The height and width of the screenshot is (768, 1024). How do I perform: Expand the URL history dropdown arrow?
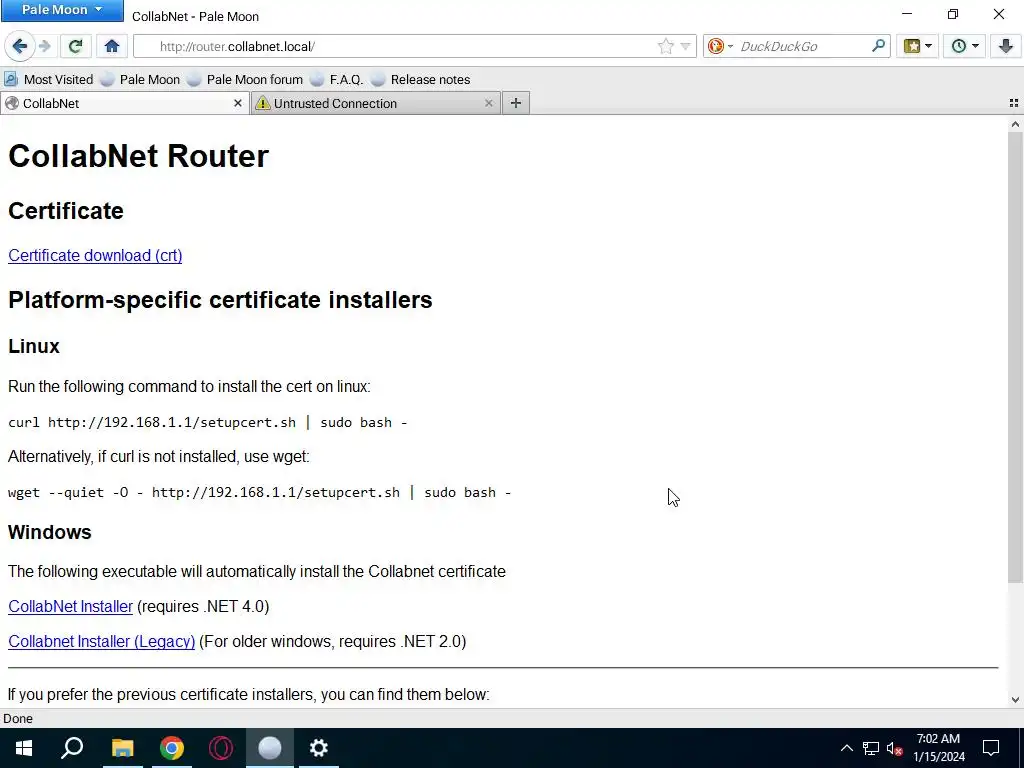(685, 46)
